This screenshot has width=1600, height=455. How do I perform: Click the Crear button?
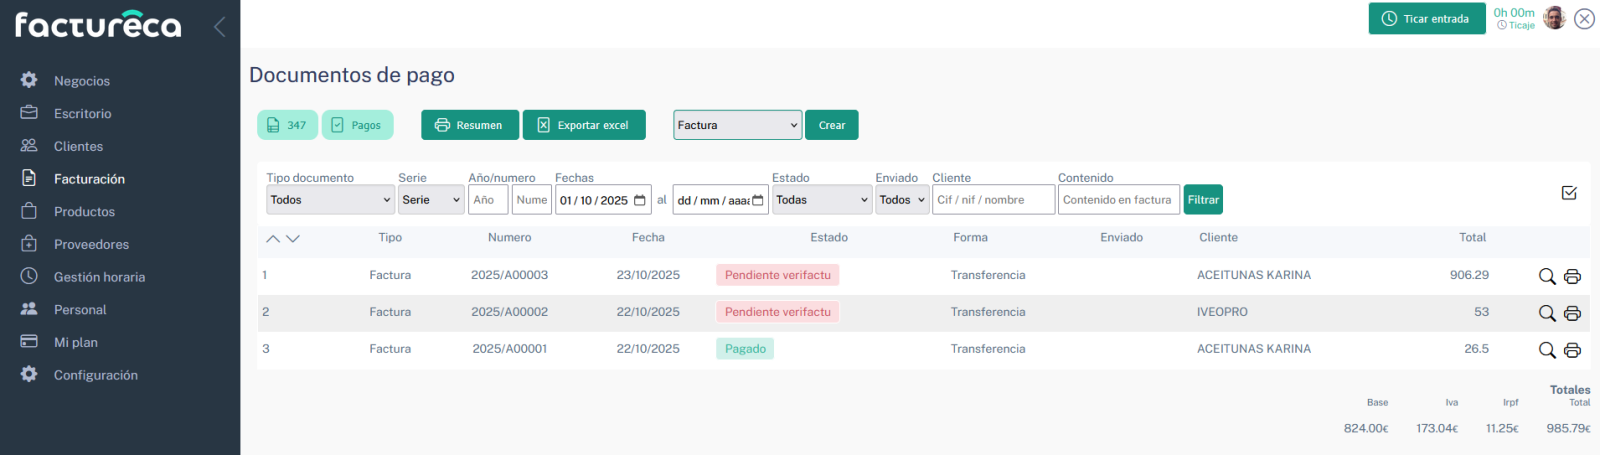832,125
